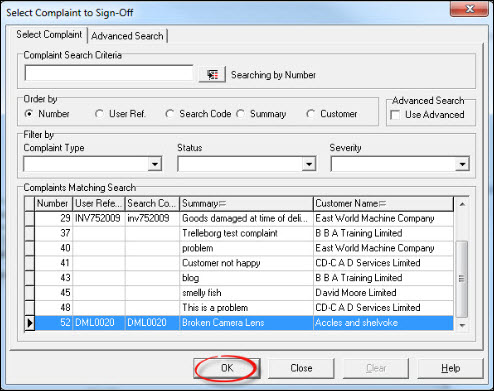The width and height of the screenshot is (494, 391).
Task: Switch to the Select Complaint tab
Action: [49, 35]
